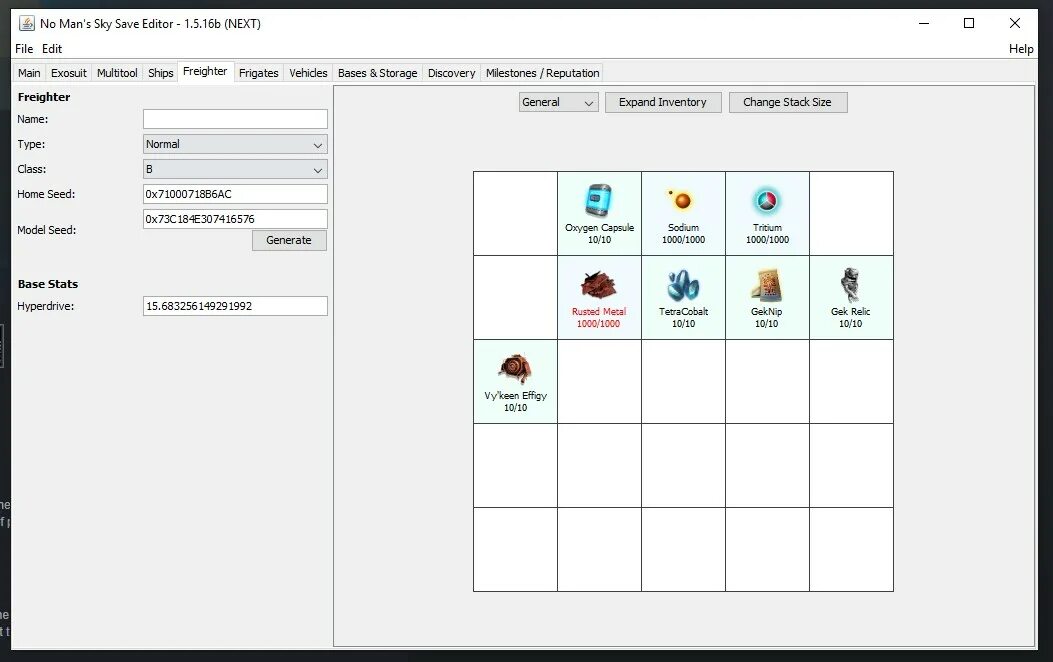Click the Model Seed label
Image resolution: width=1053 pixels, height=662 pixels.
(x=46, y=230)
